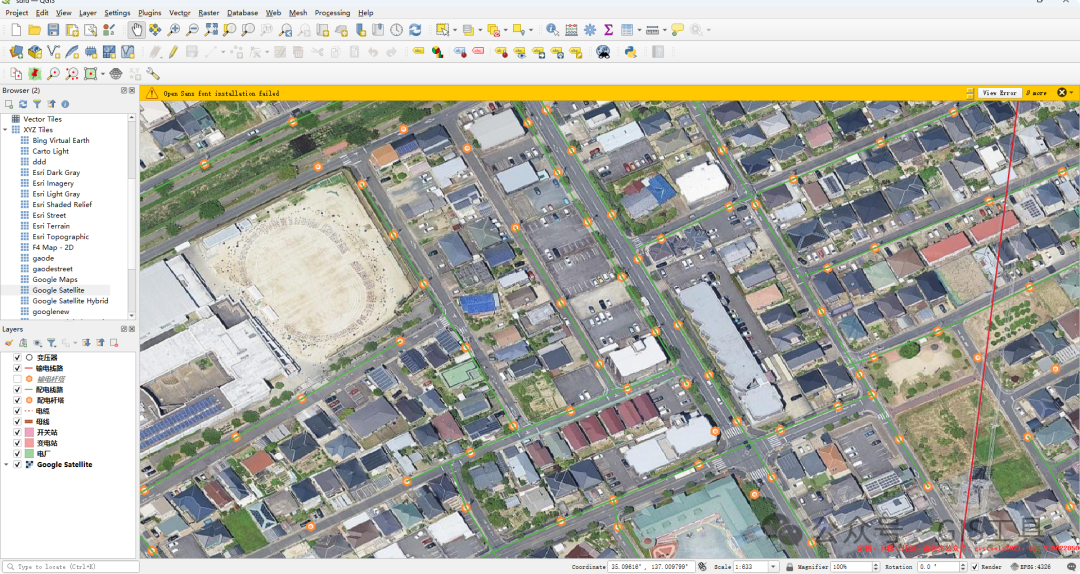Click the Style Manager colored shapes icon
This screenshot has height=574, width=1080.
tap(109, 30)
